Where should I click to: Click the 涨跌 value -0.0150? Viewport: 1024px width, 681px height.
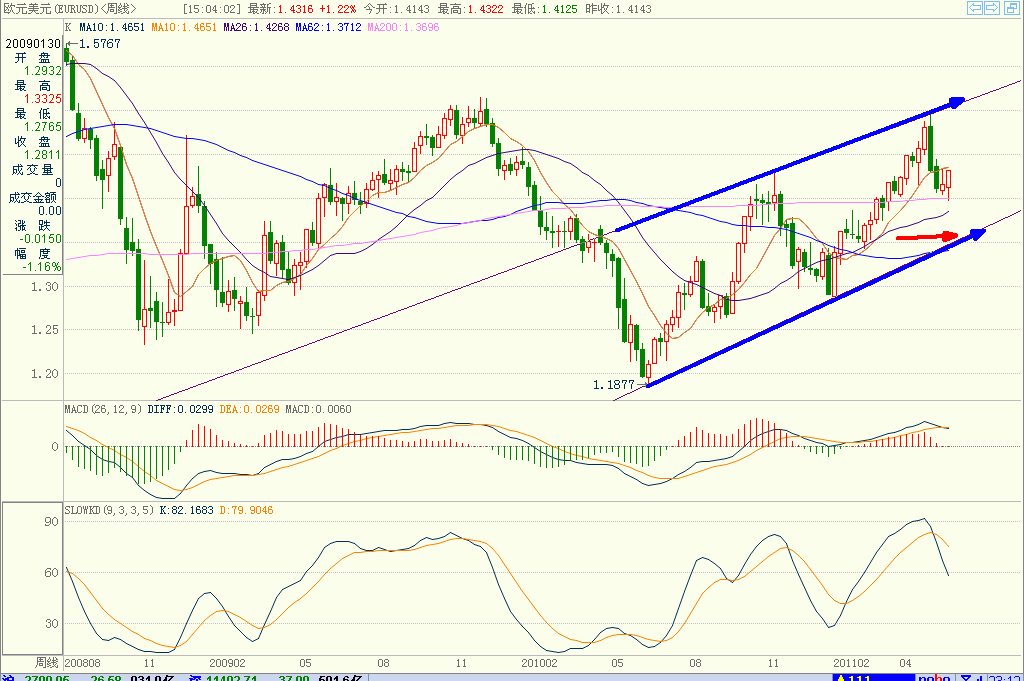point(40,239)
